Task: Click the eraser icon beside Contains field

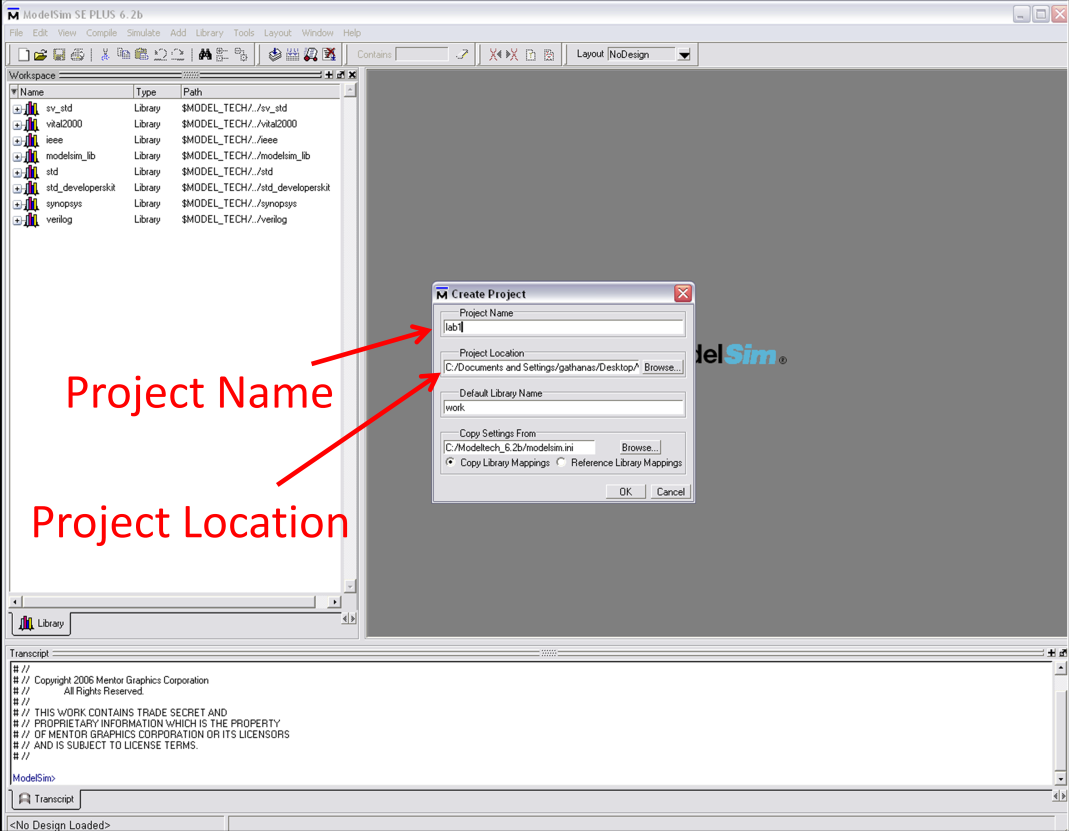Action: (462, 55)
